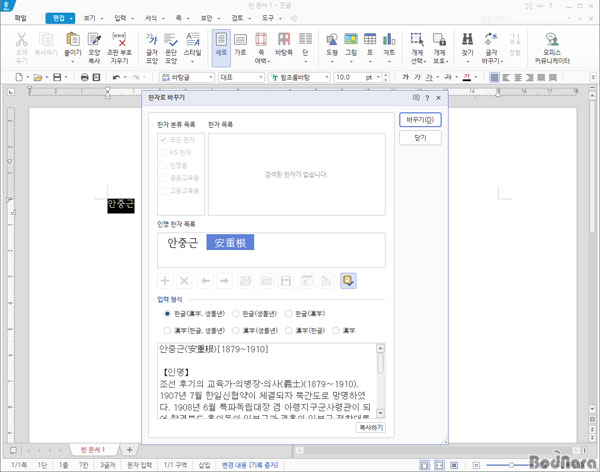Click the zoom slider handle in status bar
Image resolution: width=600 pixels, height=472 pixels.
511,465
